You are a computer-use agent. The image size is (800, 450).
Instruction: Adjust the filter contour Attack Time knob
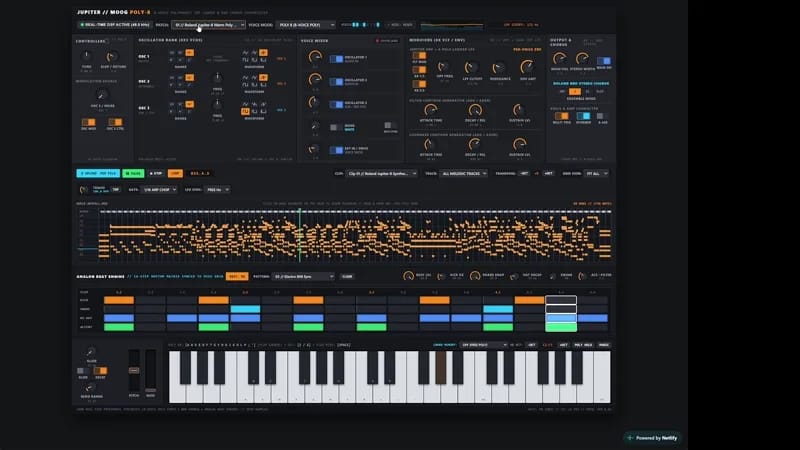click(431, 110)
